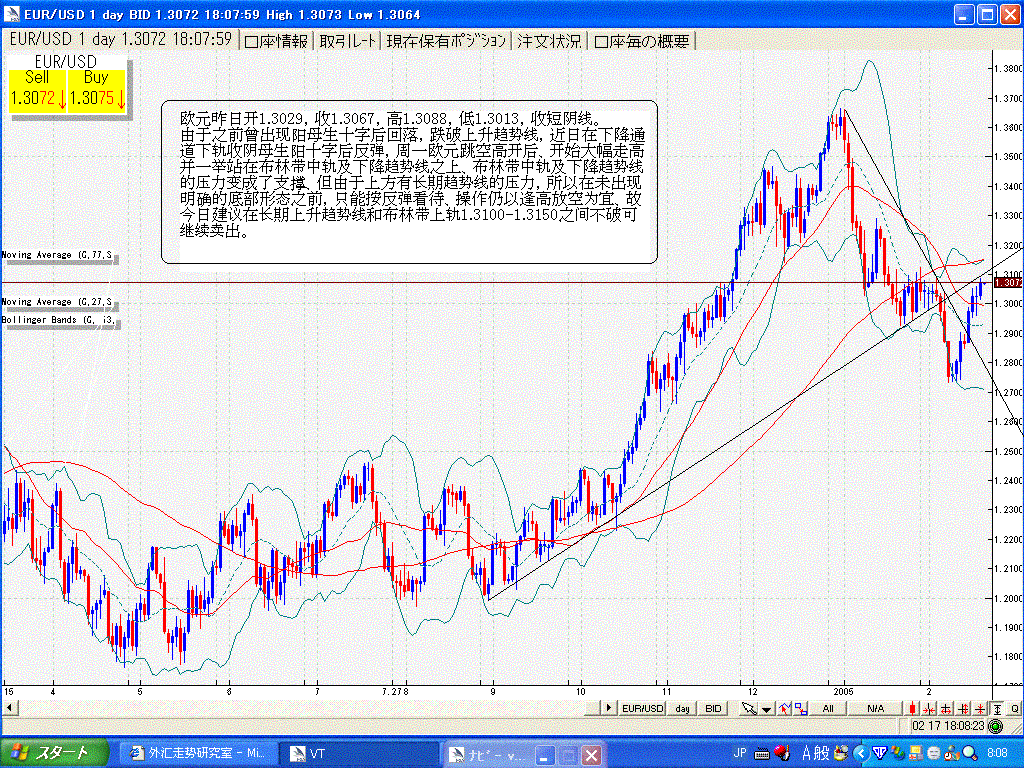Screen dimensions: 1024x768
Task: Select the linked boxes object tool
Action: click(x=801, y=709)
